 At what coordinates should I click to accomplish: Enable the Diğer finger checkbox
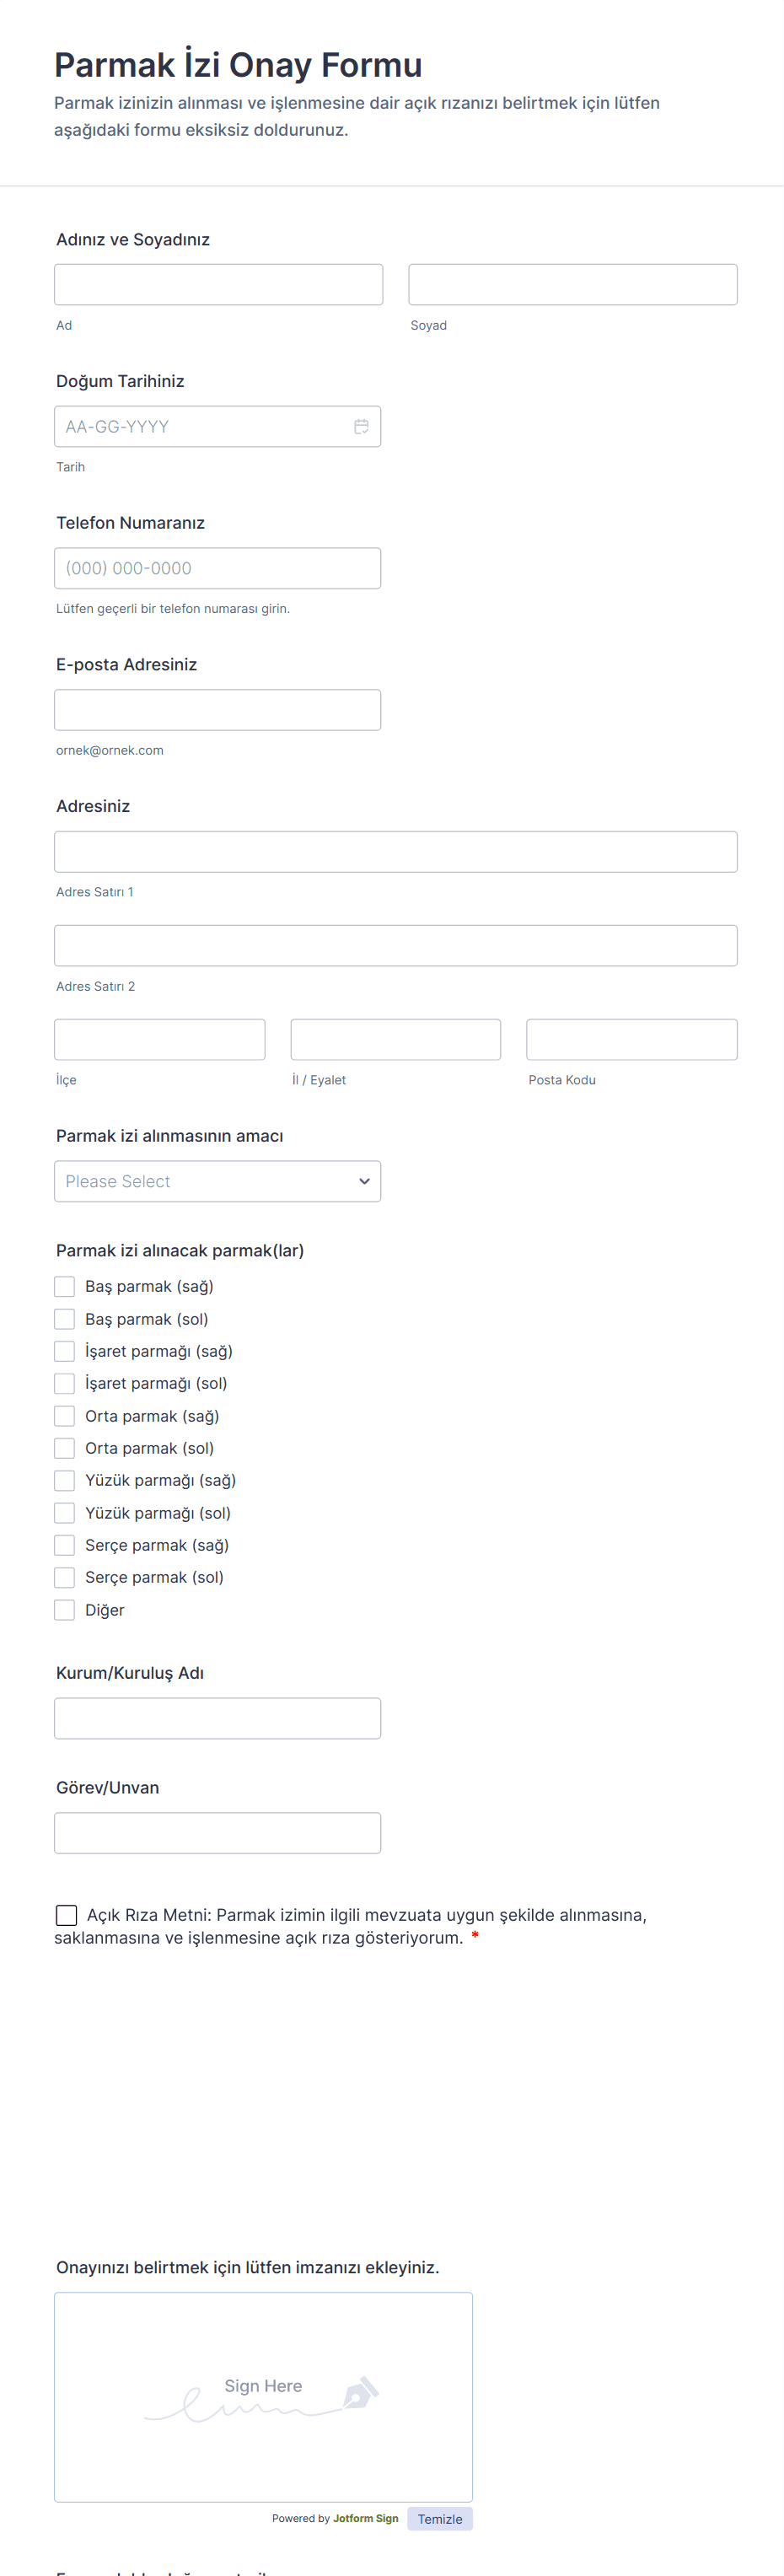coord(65,1610)
